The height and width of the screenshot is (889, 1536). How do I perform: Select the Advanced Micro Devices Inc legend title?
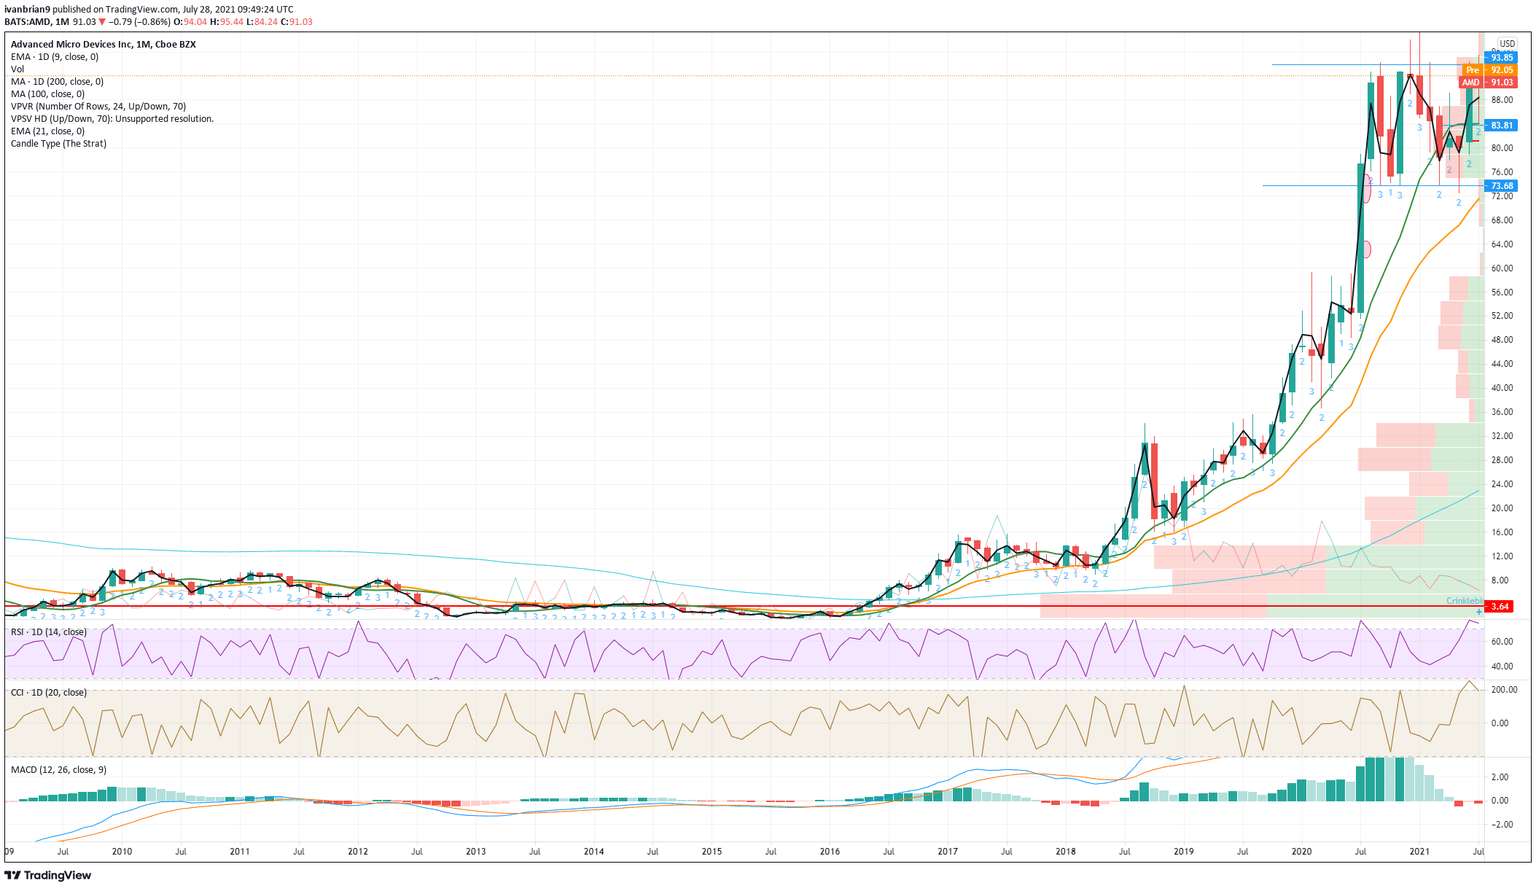pos(103,44)
